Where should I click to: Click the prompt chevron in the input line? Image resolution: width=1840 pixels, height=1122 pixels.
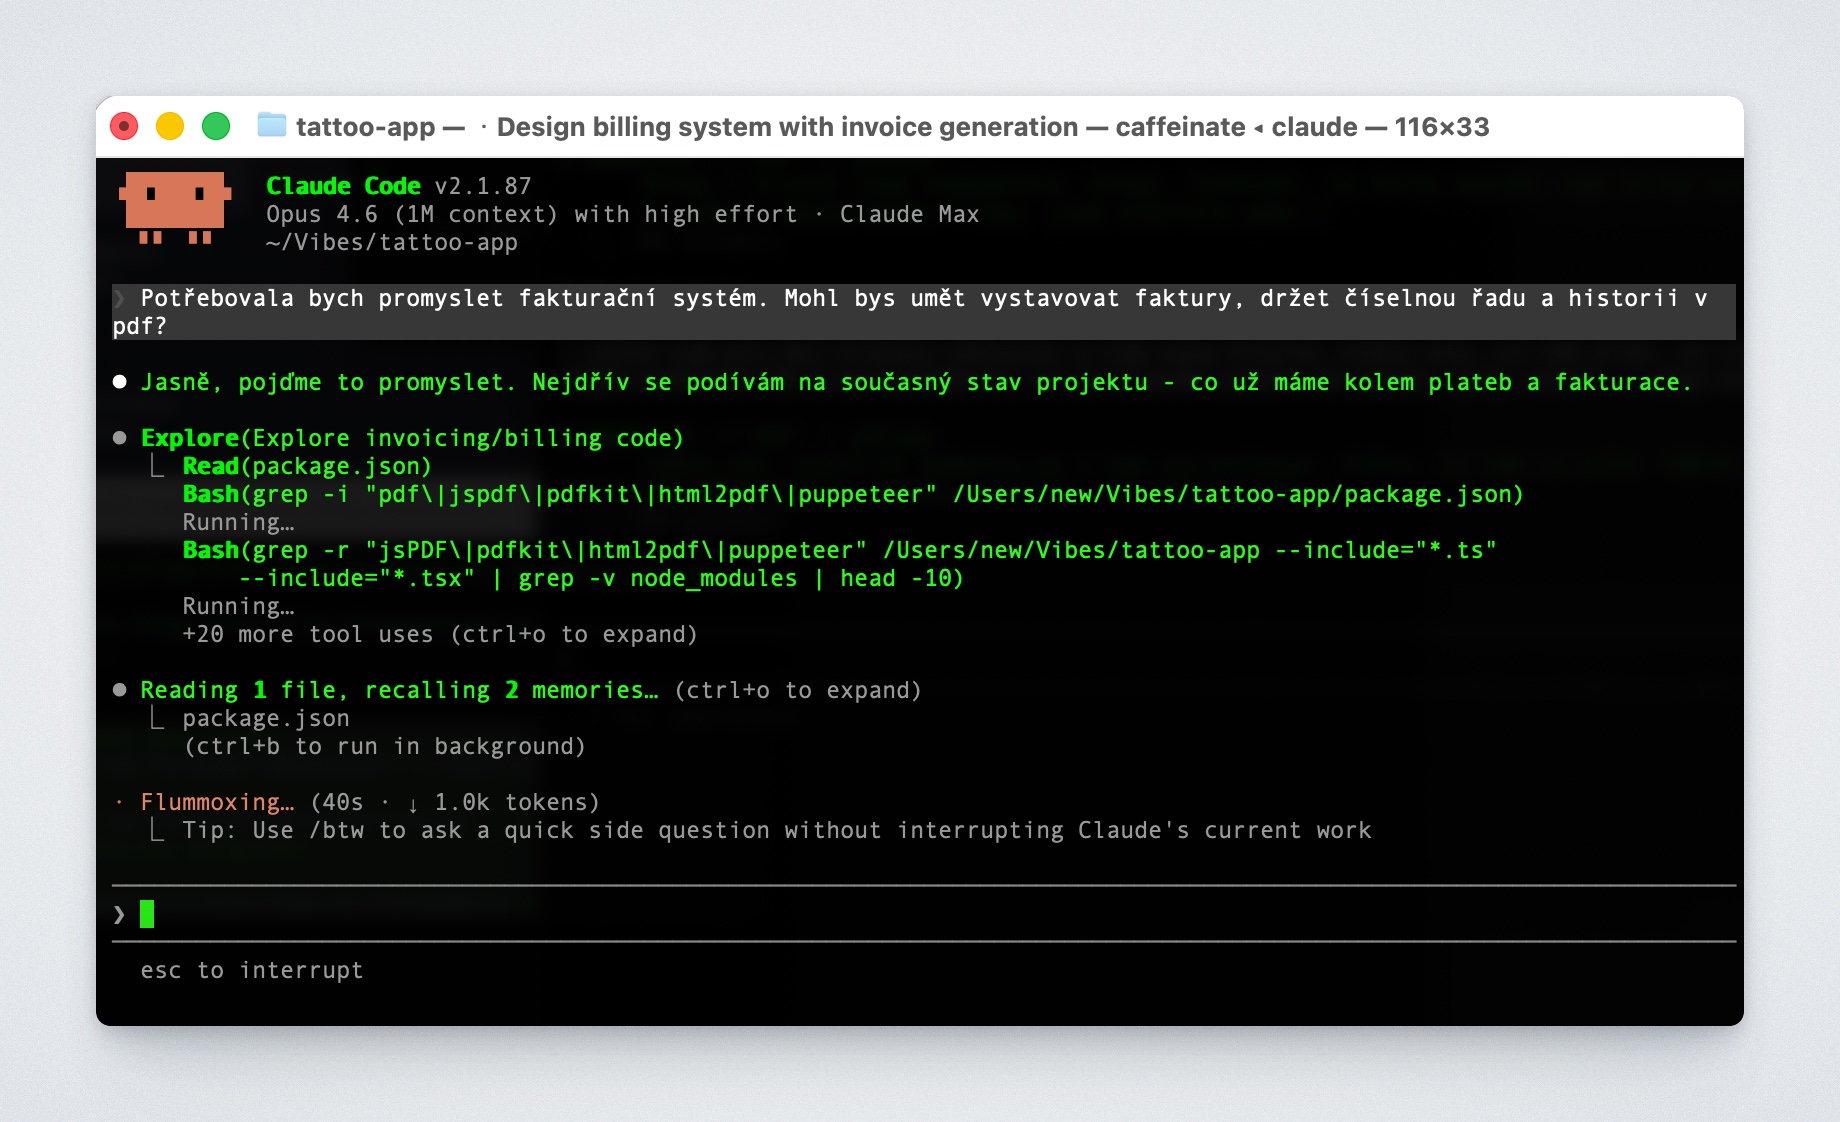tap(119, 914)
